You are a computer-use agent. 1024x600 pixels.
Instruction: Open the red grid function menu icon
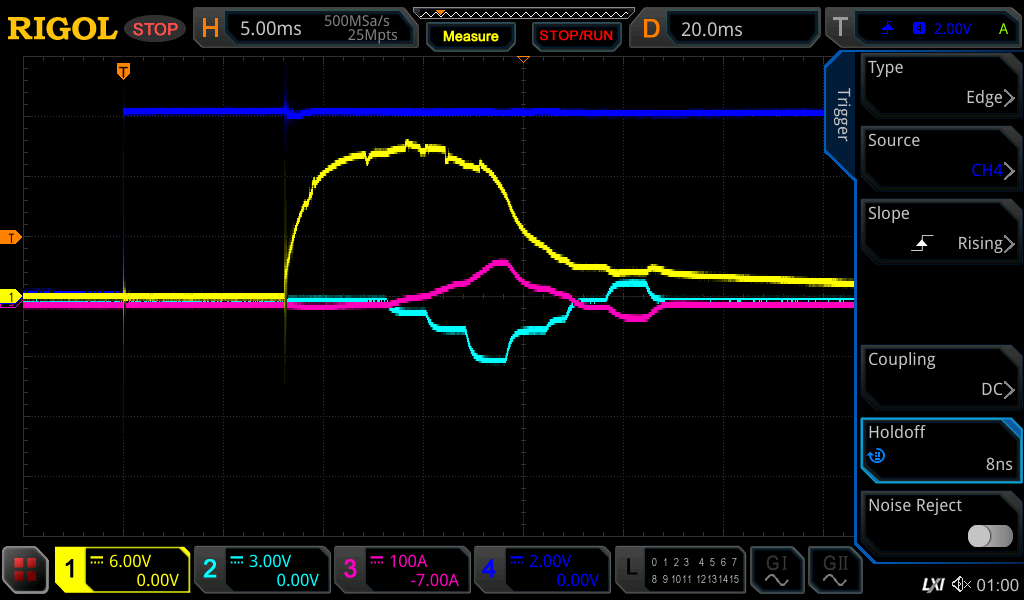tap(25, 570)
